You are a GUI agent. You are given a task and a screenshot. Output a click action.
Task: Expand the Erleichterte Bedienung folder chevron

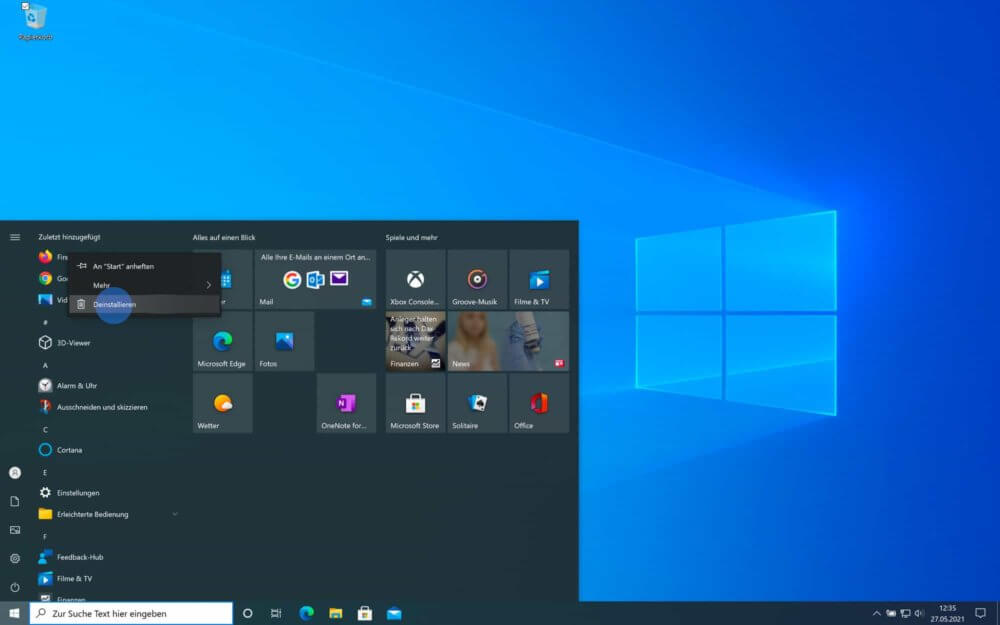tap(175, 514)
